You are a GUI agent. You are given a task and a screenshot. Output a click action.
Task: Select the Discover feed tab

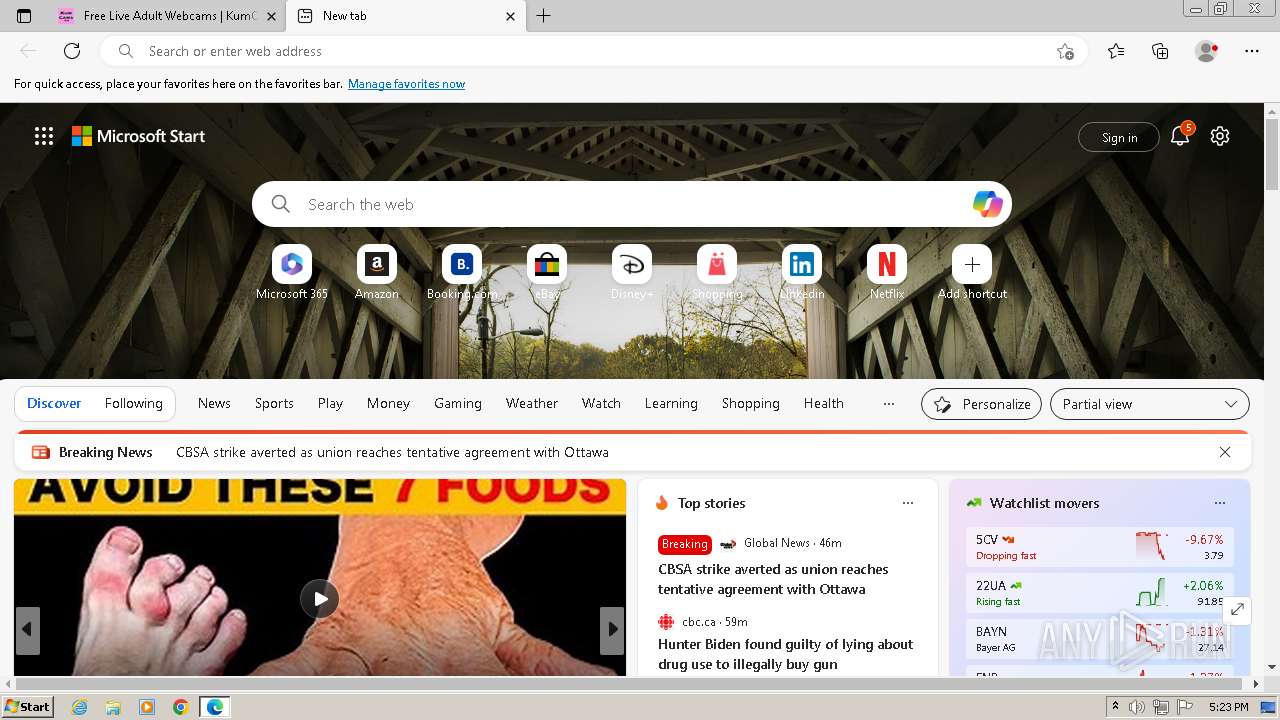[54, 404]
